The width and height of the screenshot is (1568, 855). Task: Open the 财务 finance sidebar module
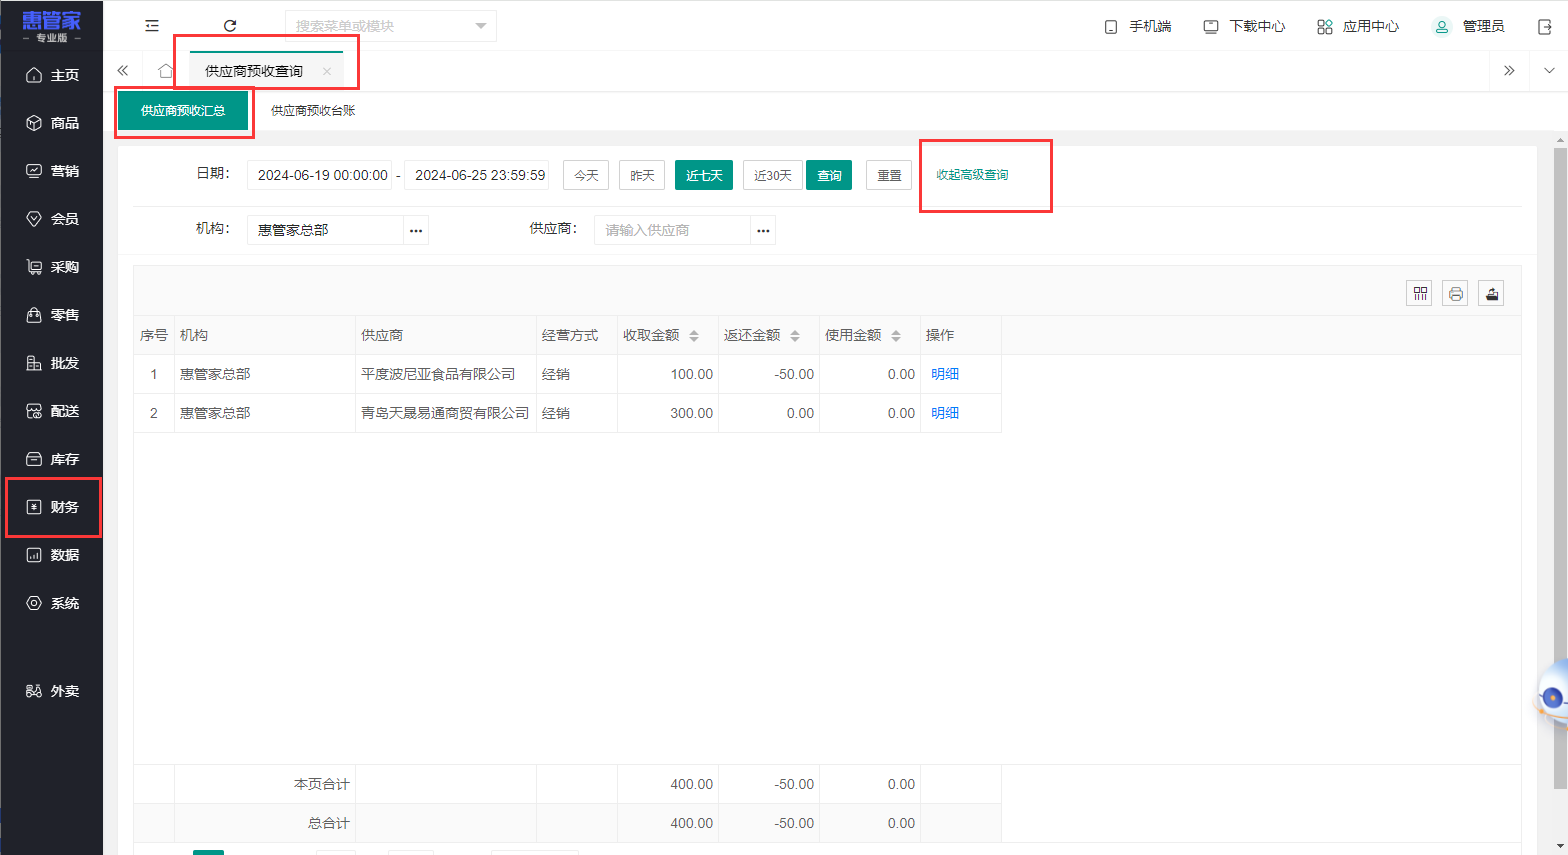pos(52,507)
